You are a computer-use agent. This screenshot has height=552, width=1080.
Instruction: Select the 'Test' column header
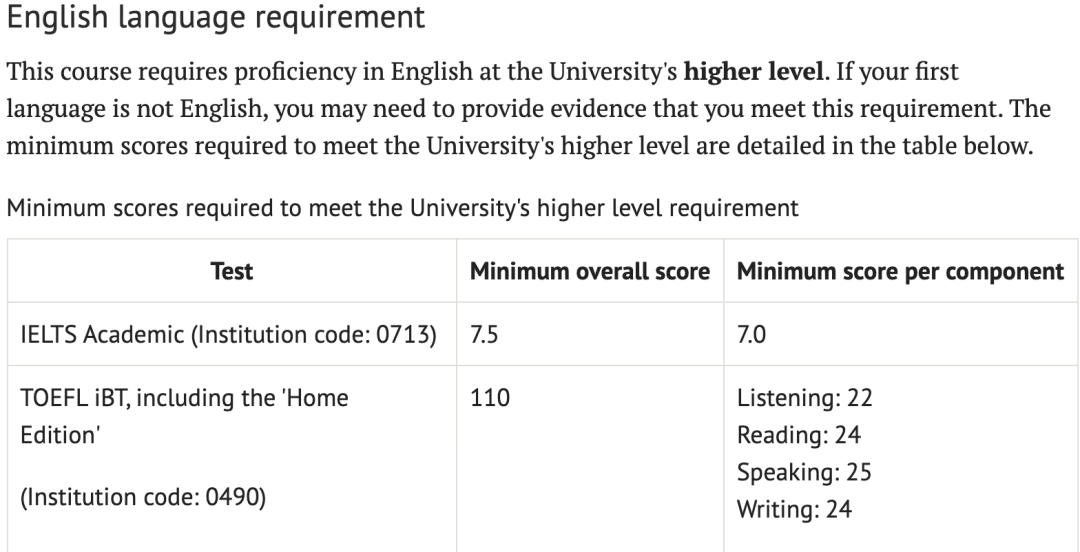231,271
